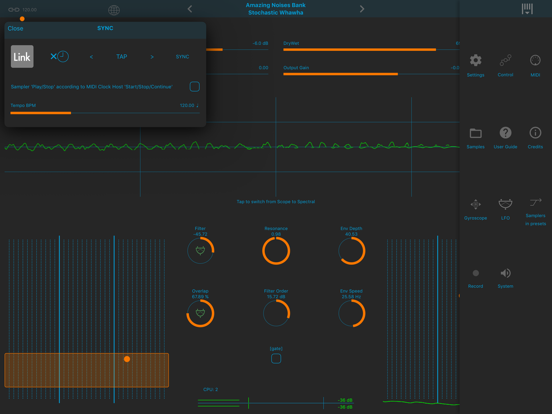This screenshot has width=552, height=414.
Task: Open the System speaker icon
Action: click(x=505, y=273)
